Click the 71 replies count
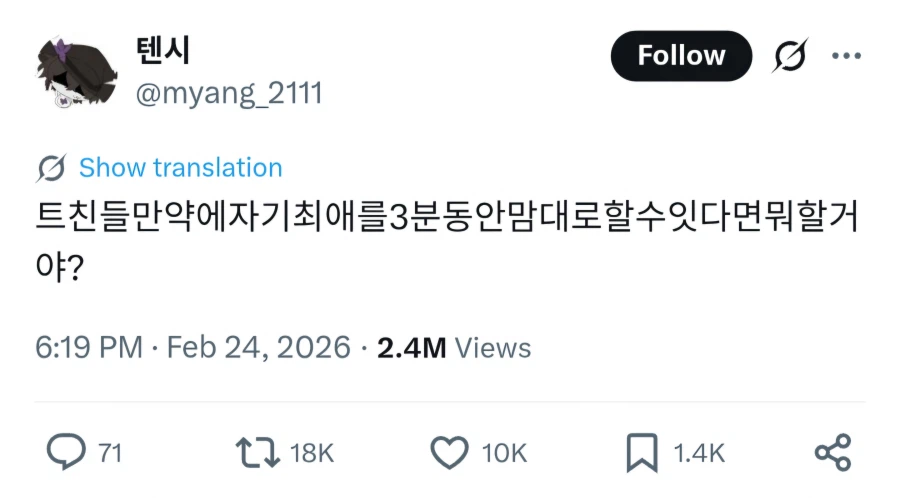The width and height of the screenshot is (900, 498). tap(110, 453)
